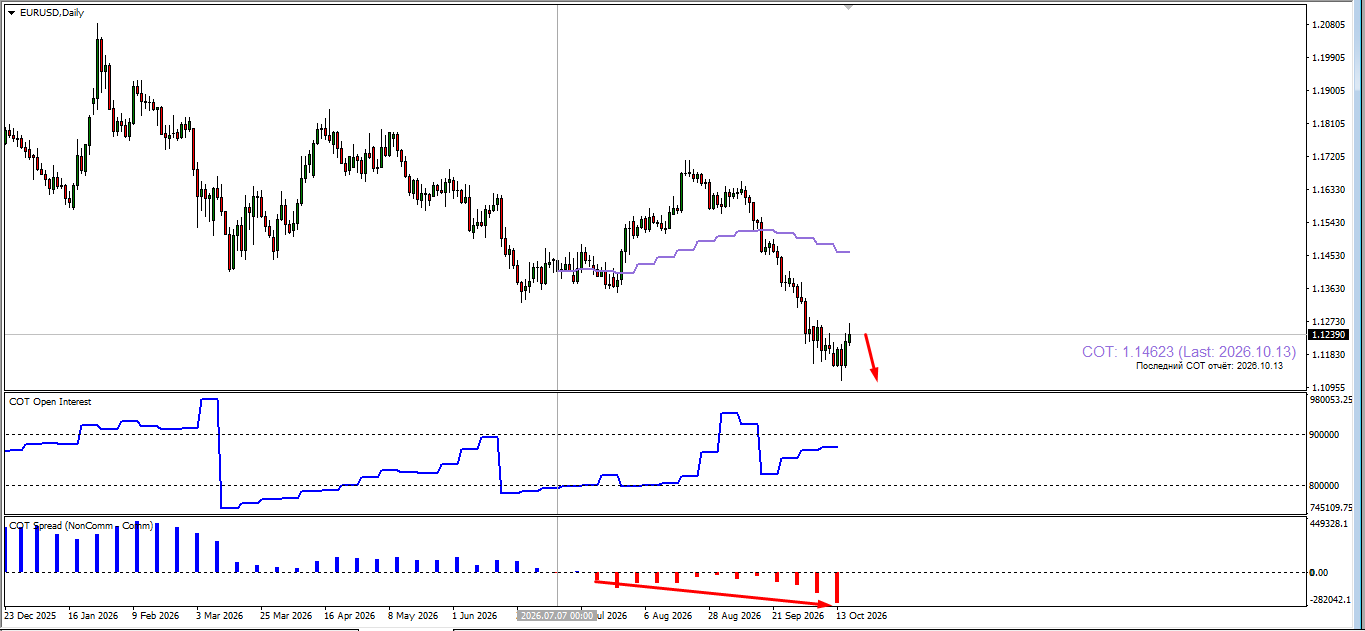1365x631 pixels.
Task: Select the purple COT: 1.14623 label
Action: click(1188, 352)
